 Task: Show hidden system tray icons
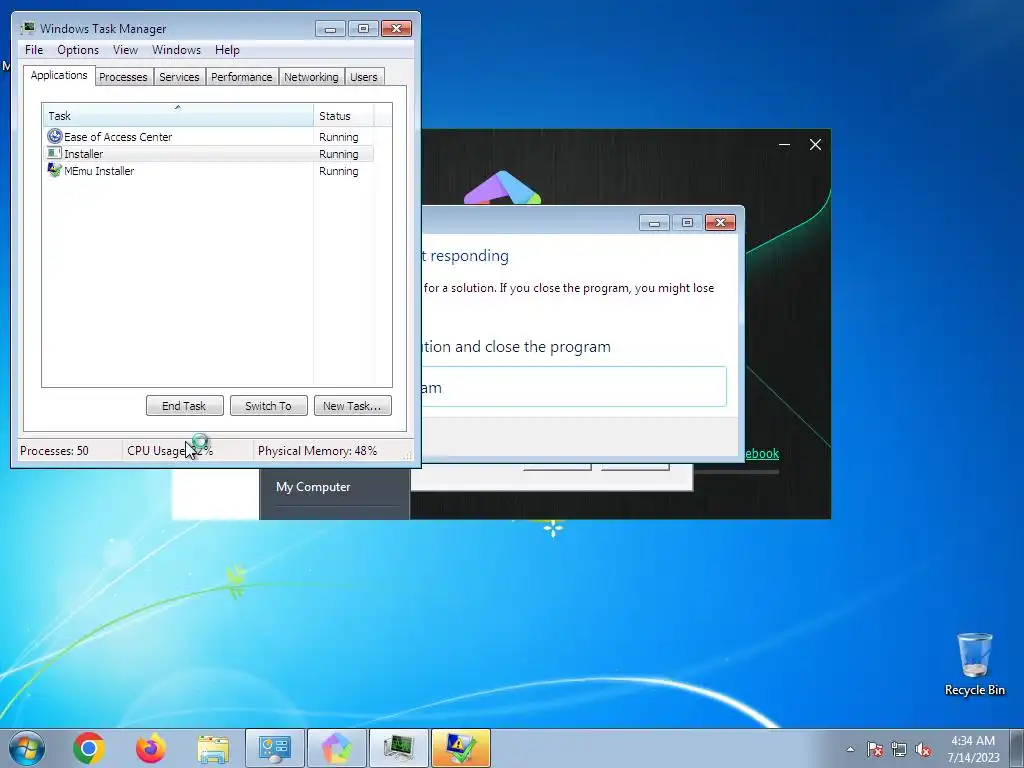point(850,749)
